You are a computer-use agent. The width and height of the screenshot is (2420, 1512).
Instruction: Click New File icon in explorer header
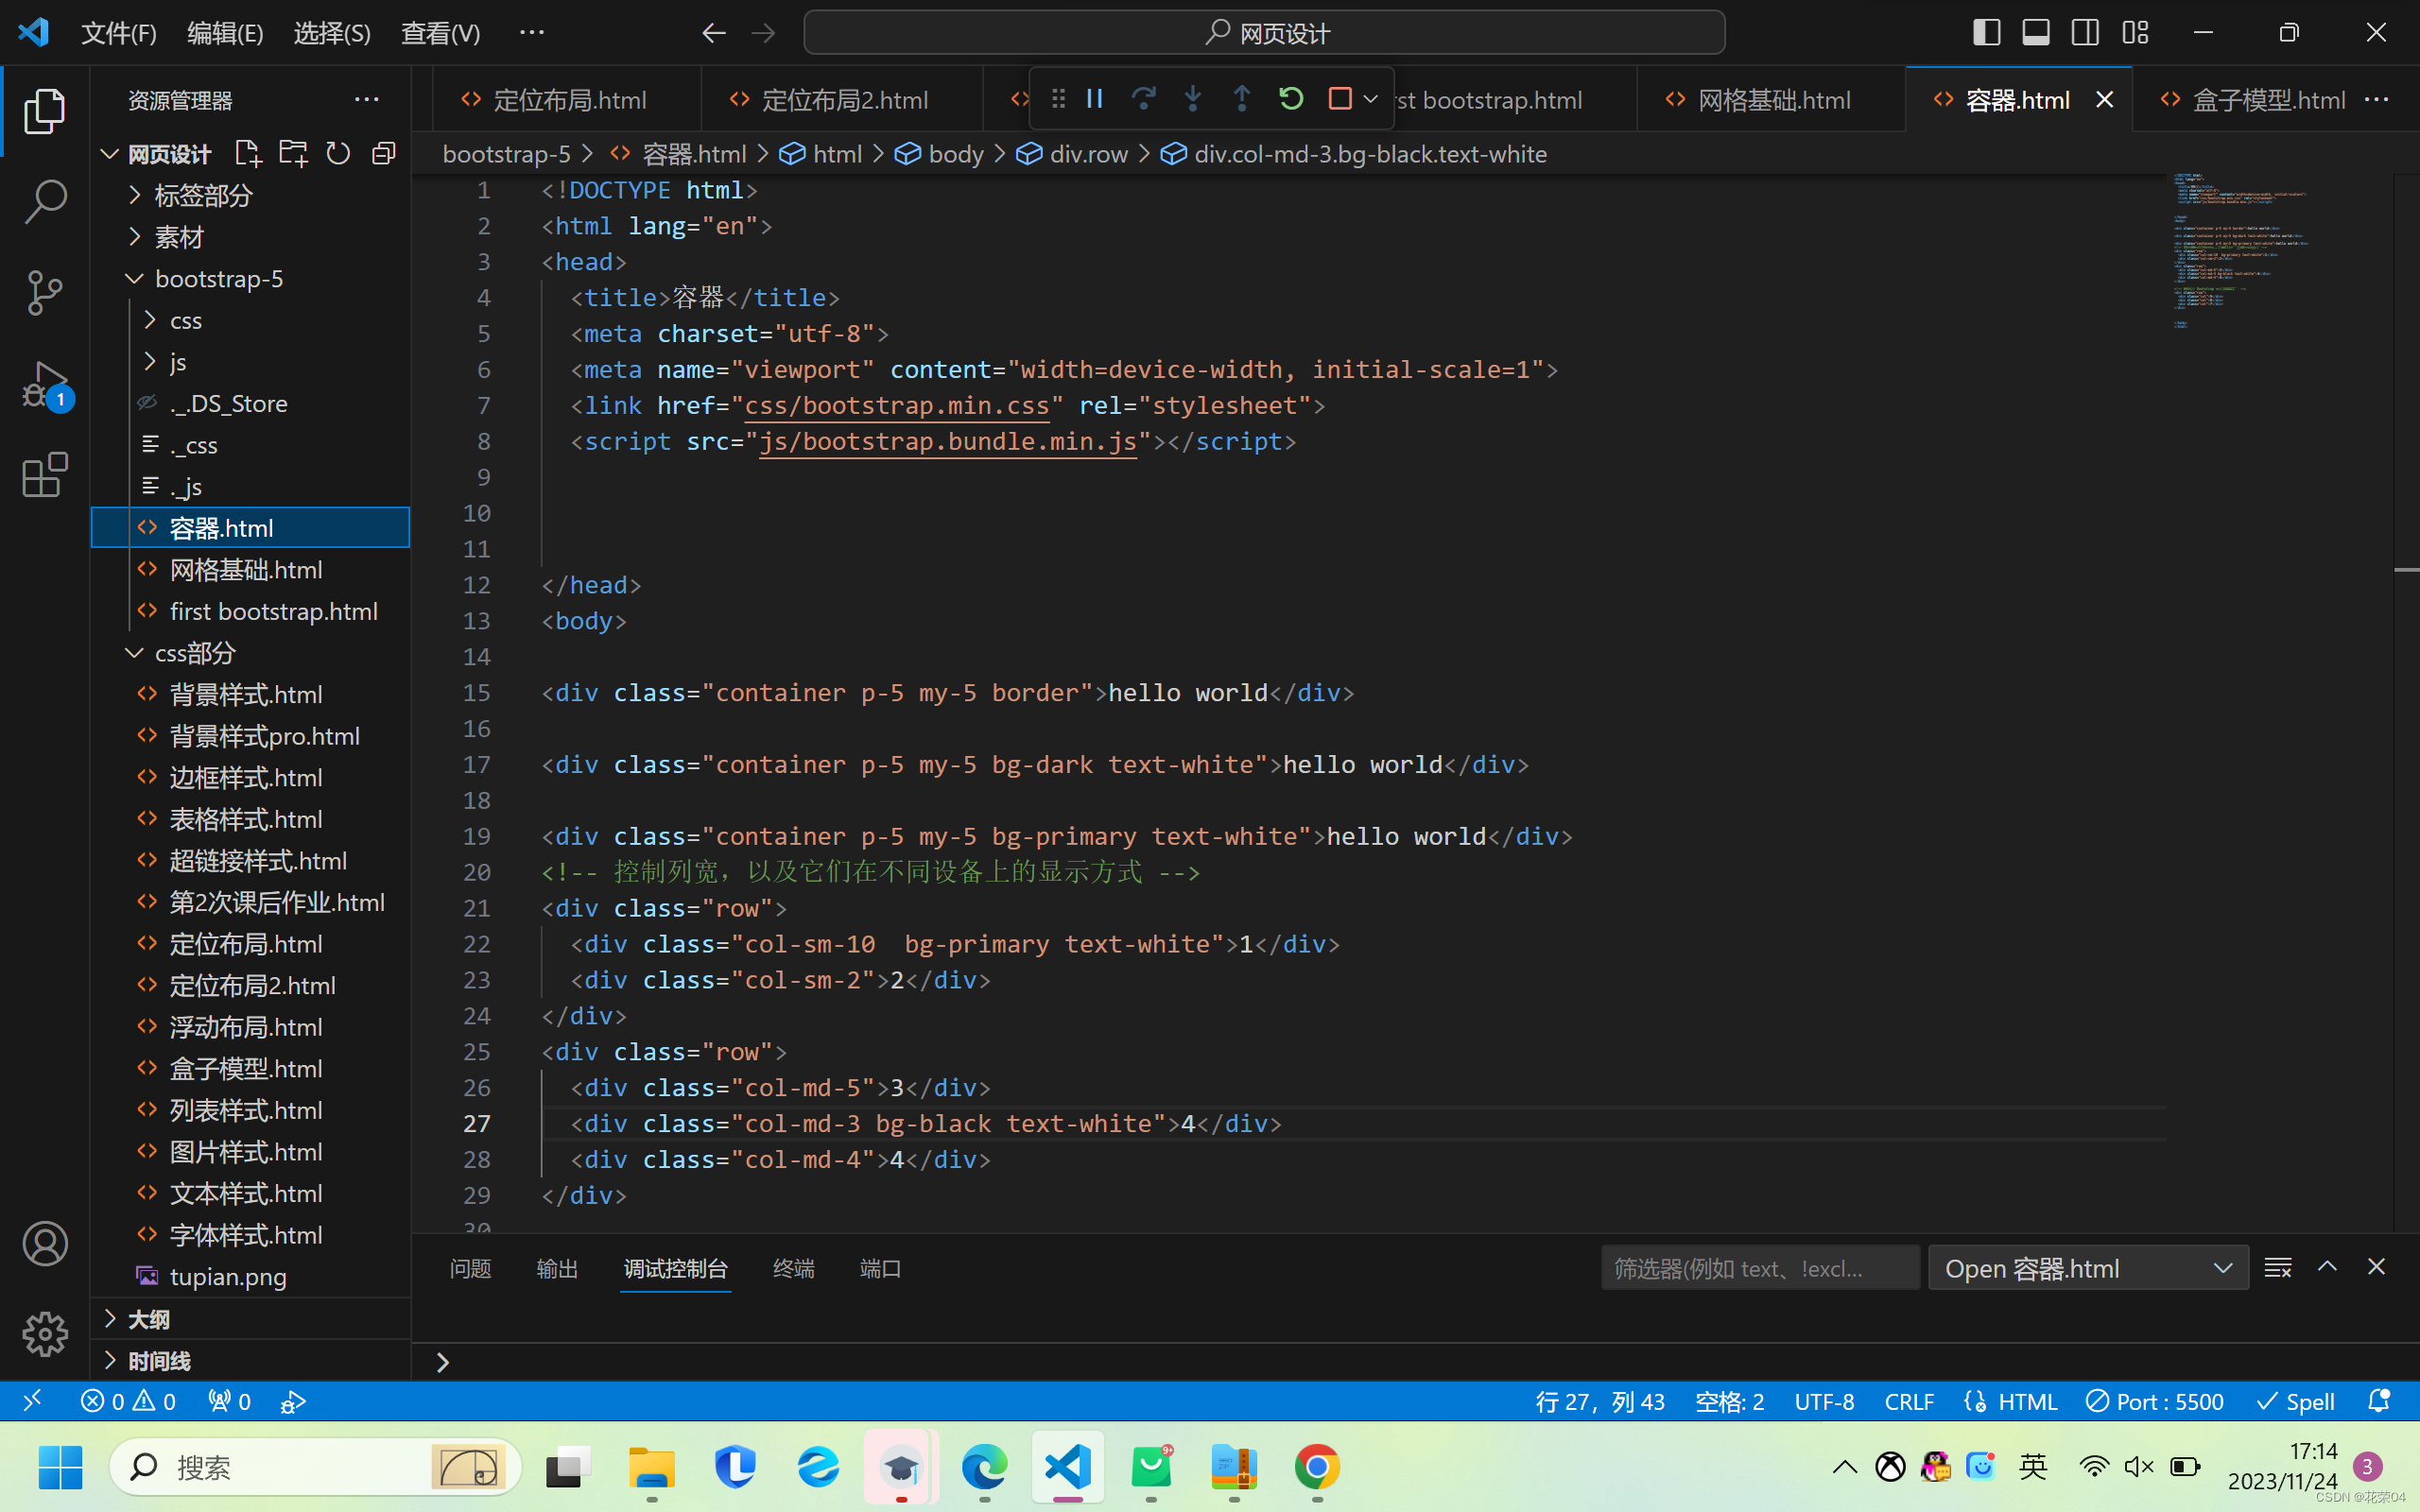tap(247, 153)
